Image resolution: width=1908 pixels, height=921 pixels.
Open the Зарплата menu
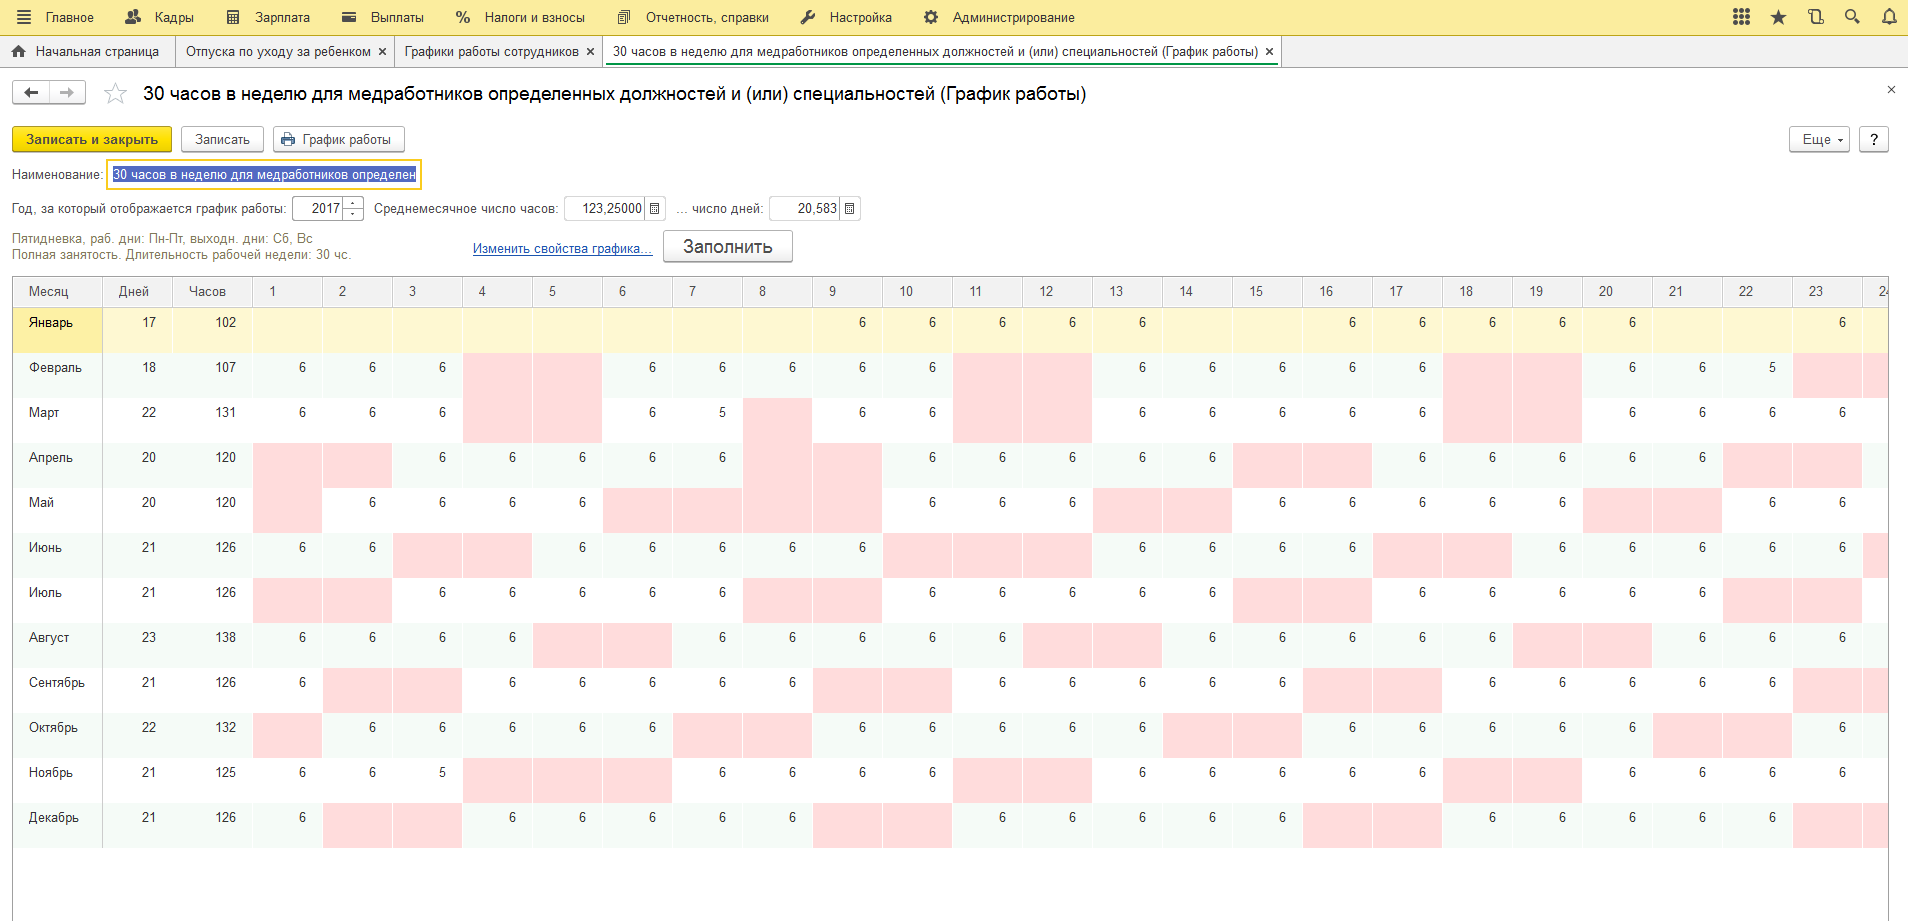269,17
